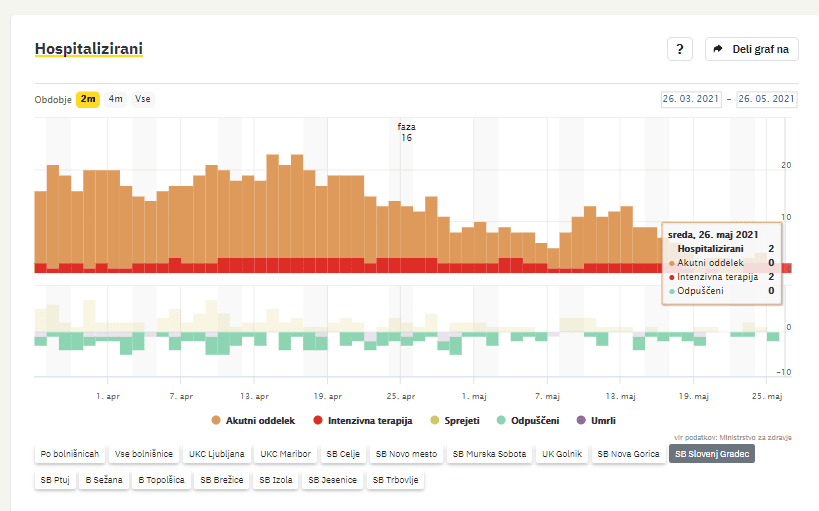Toggle Odpuščeni series in the legend

[x=527, y=420]
